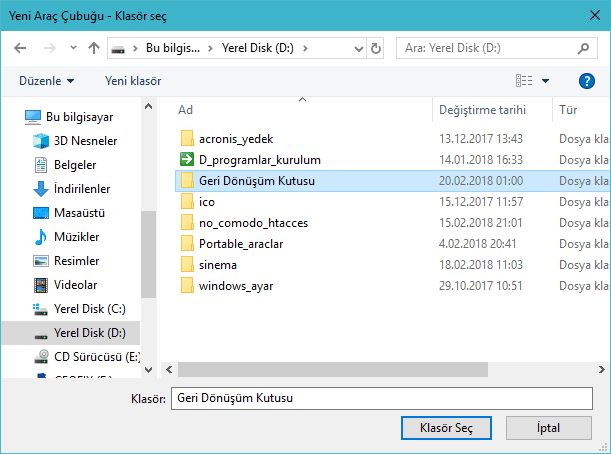
Task: Click the horizontal scrollbar left arrow
Action: [x=169, y=369]
